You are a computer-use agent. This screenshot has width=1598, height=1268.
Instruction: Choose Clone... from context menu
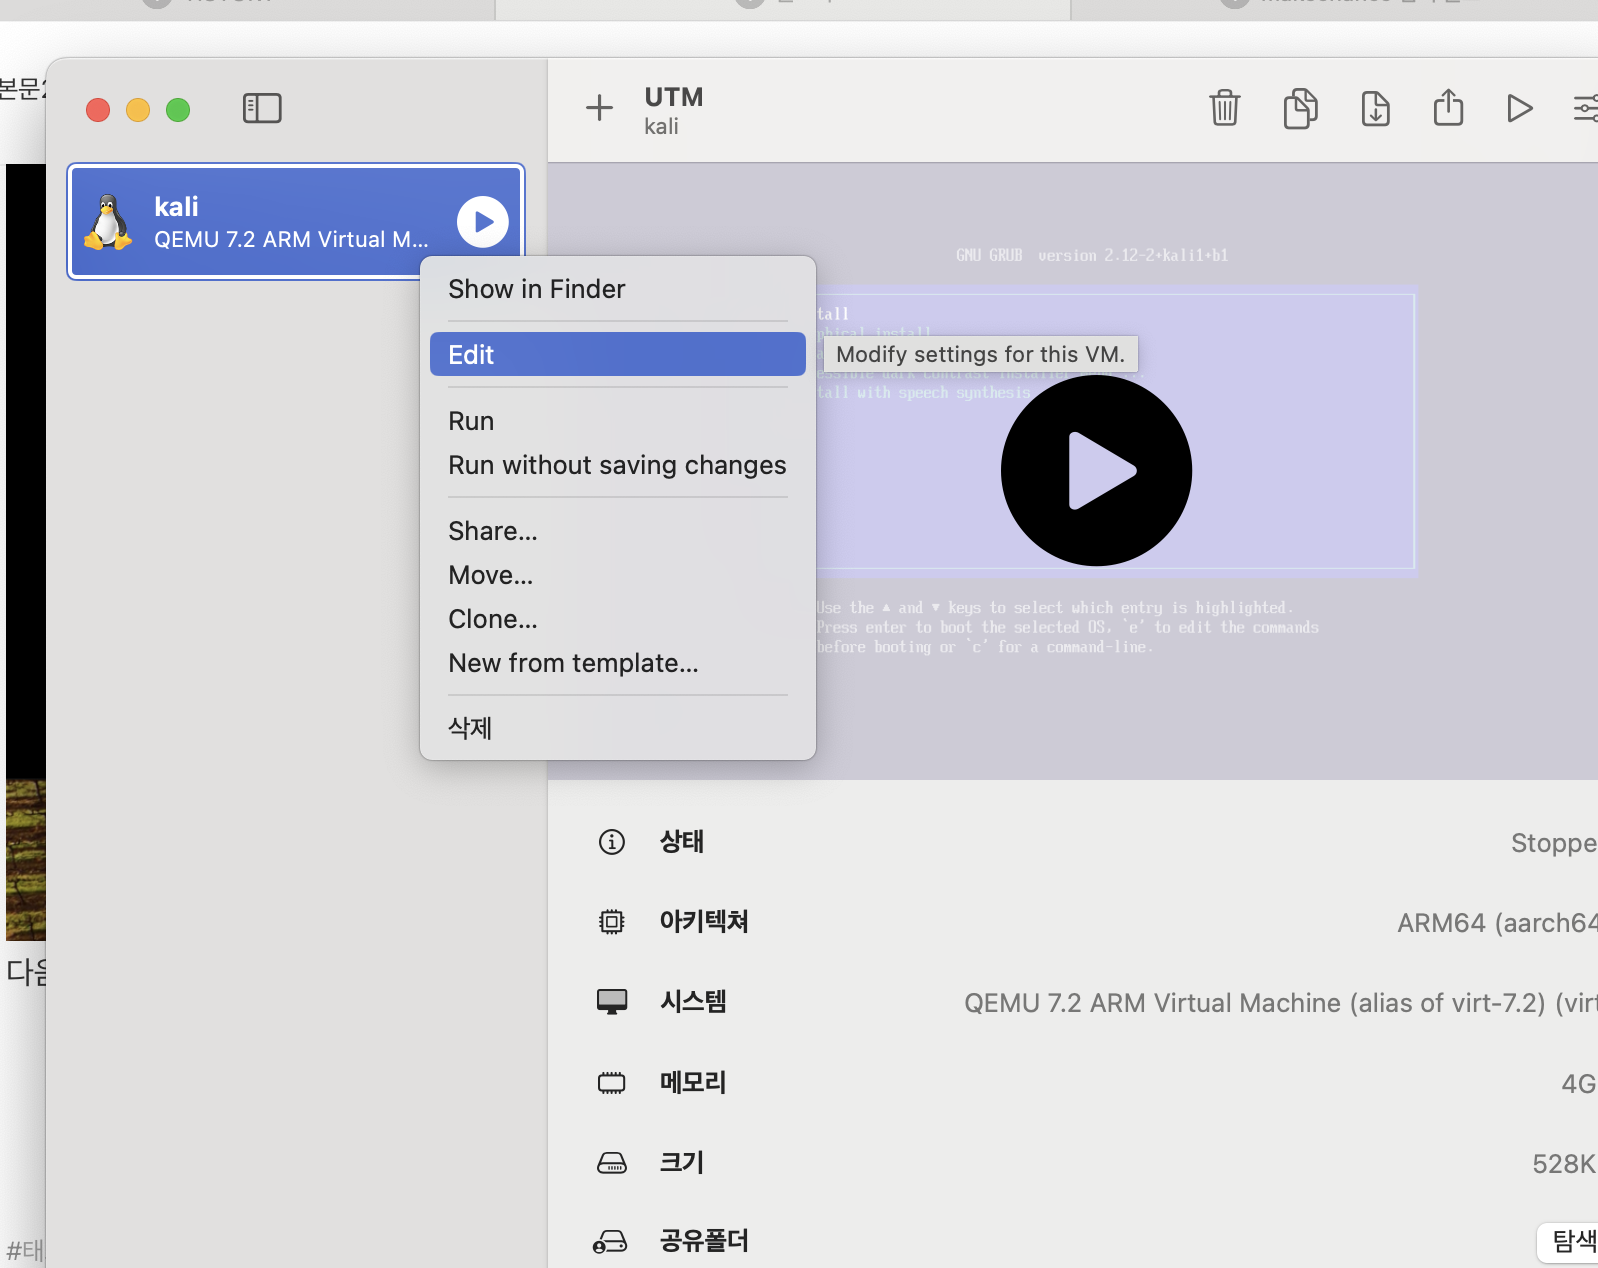pos(617,619)
